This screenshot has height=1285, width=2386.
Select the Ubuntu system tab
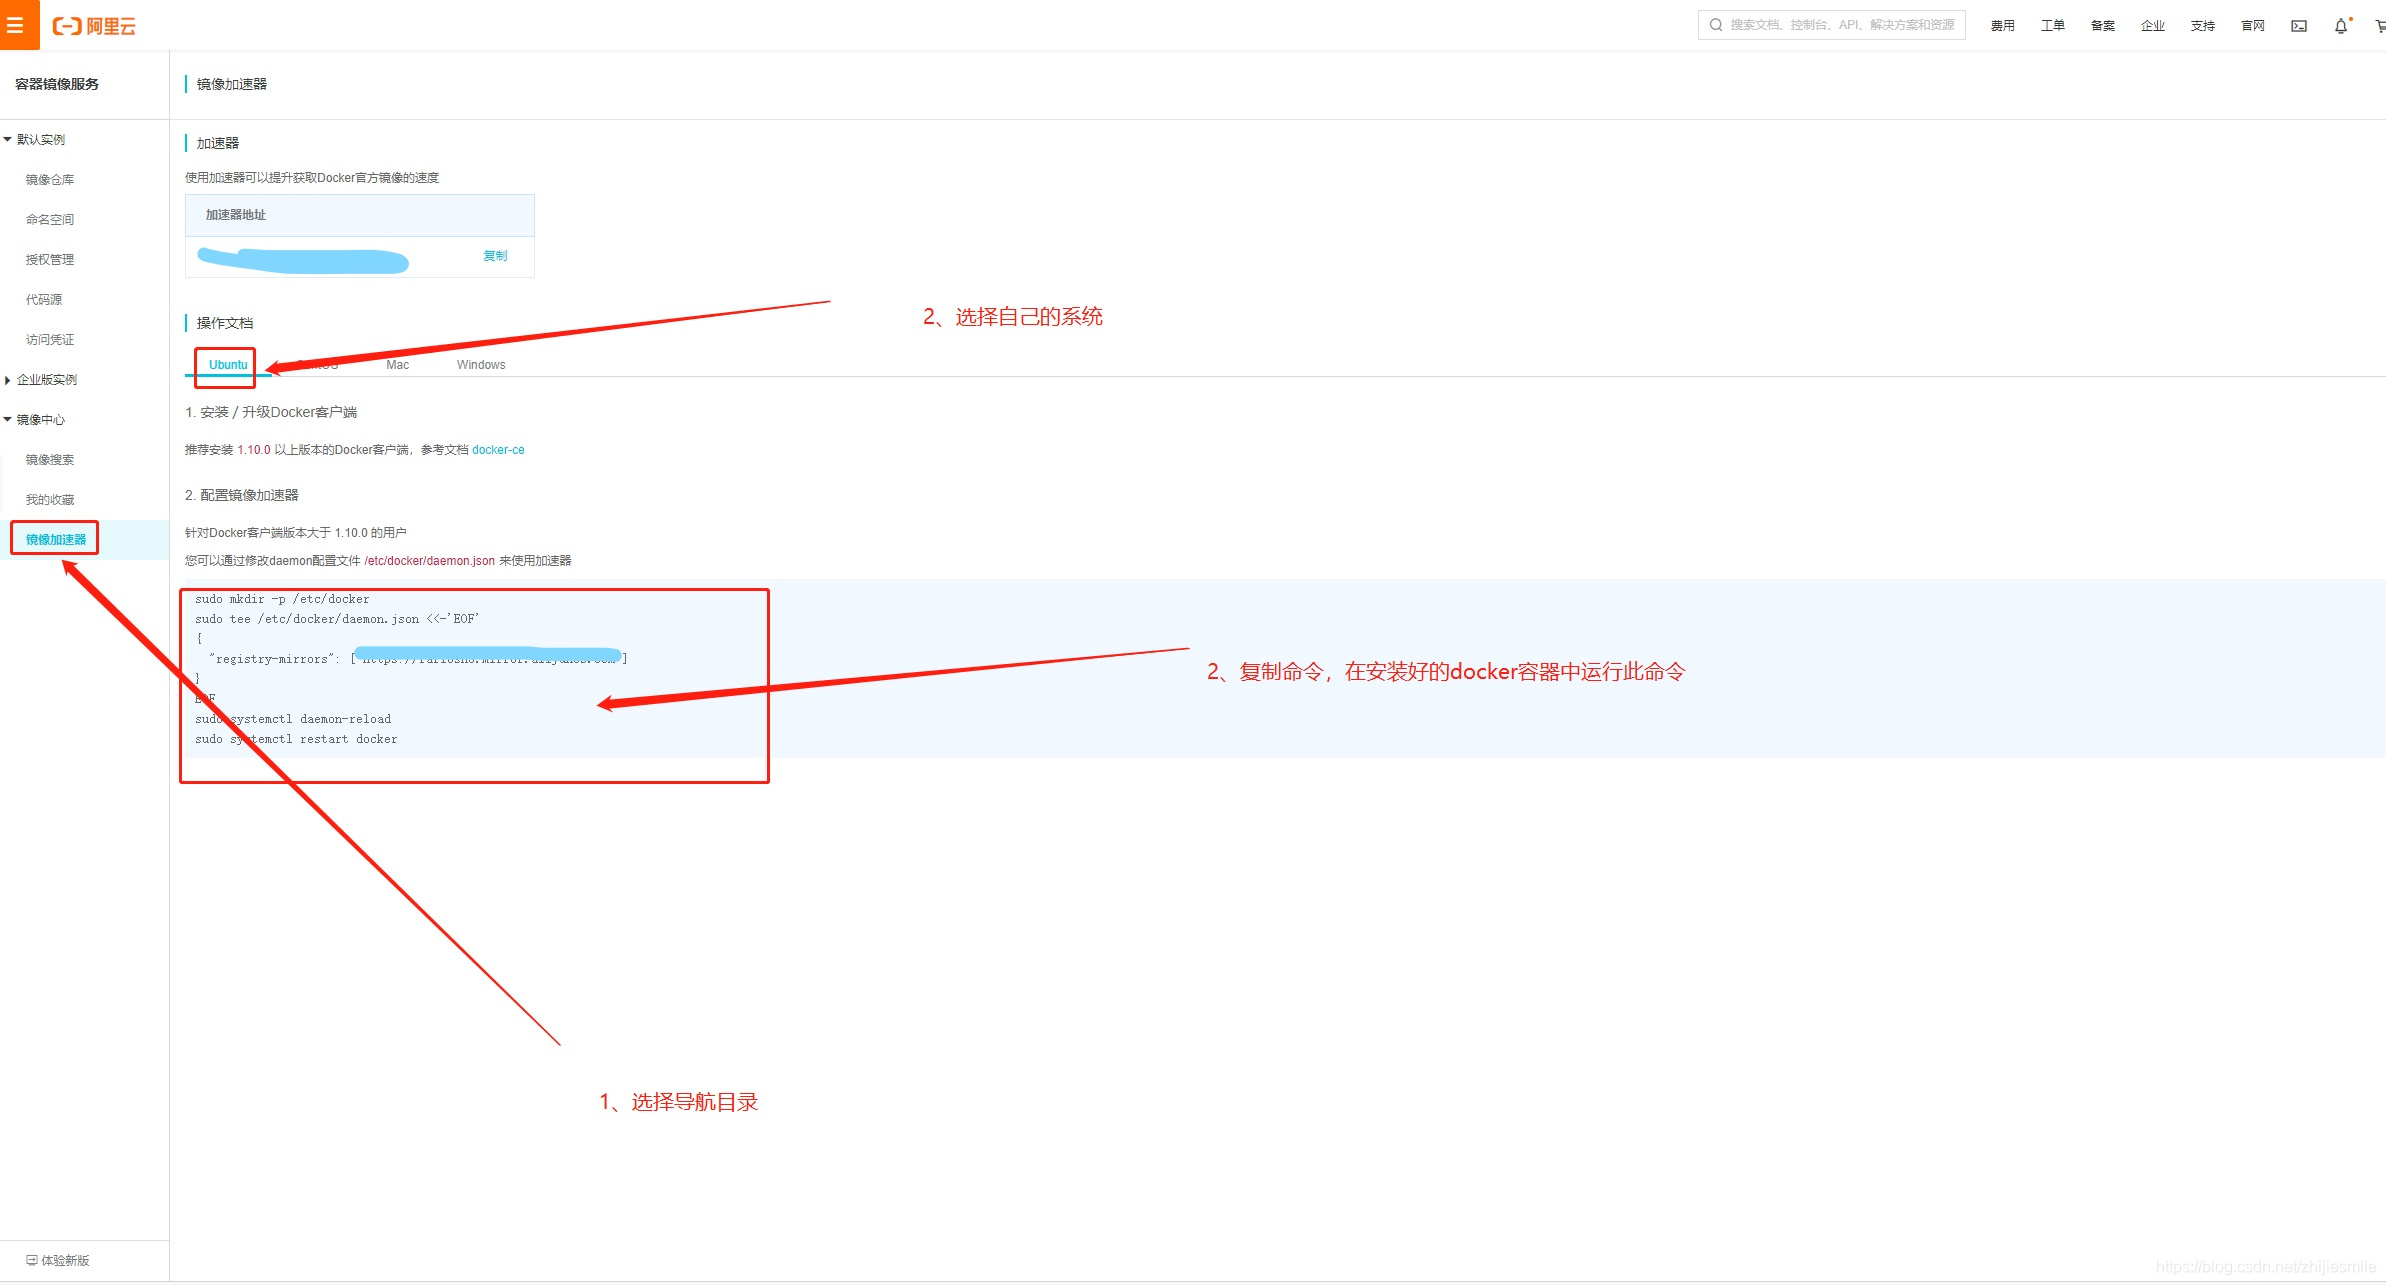(226, 364)
